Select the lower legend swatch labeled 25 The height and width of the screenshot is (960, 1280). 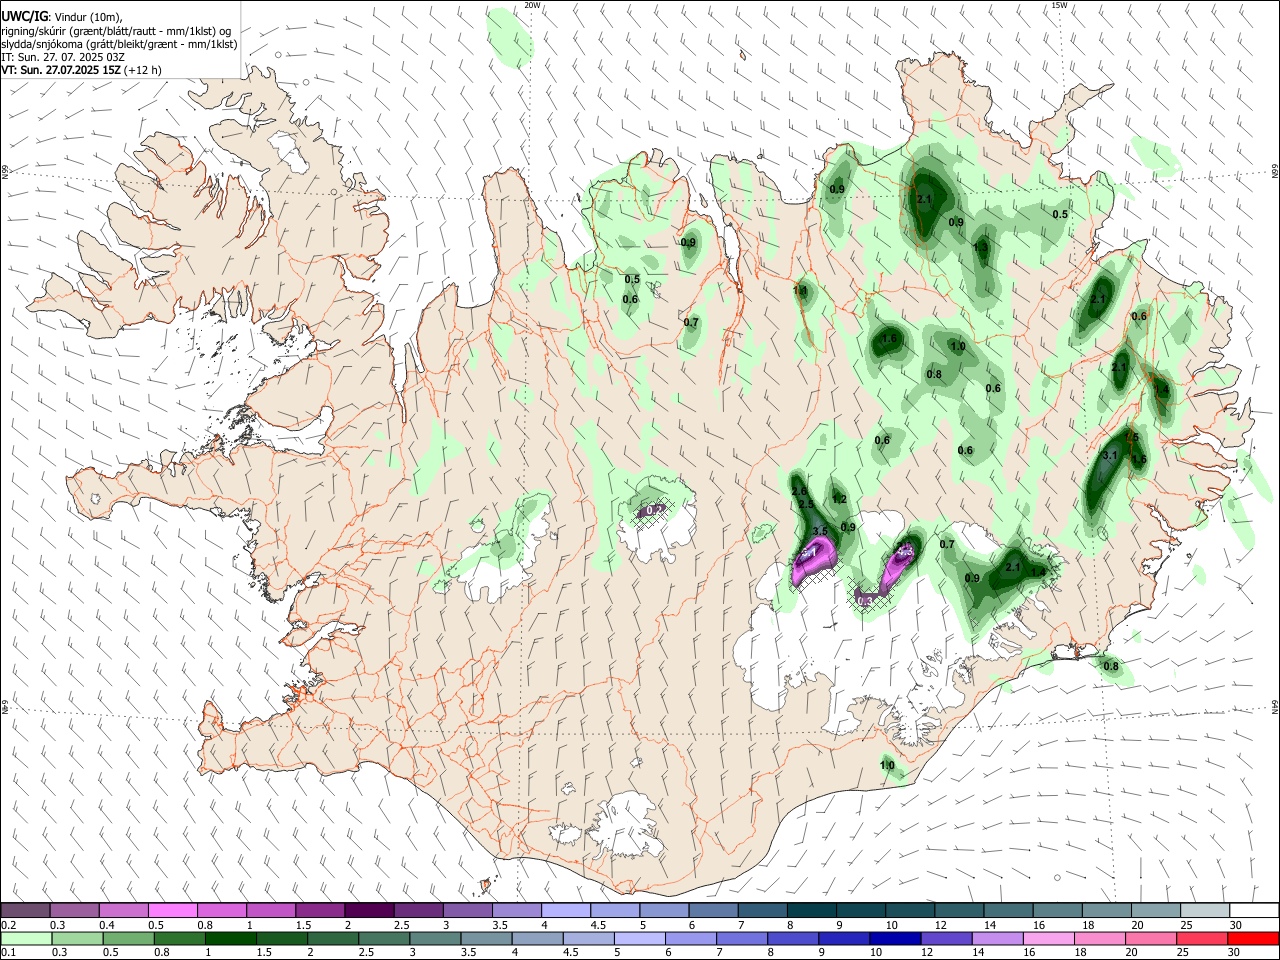[1203, 938]
